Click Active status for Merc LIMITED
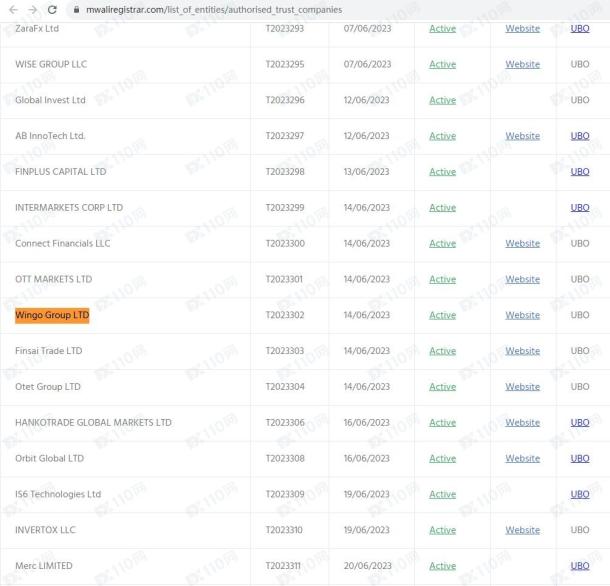This screenshot has height=586, width=610. 442,566
